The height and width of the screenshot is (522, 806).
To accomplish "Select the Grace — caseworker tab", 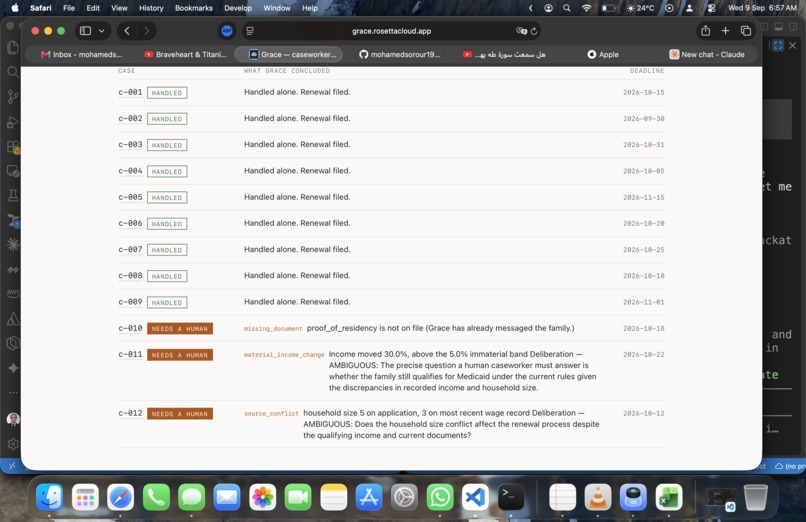I will 289,54.
